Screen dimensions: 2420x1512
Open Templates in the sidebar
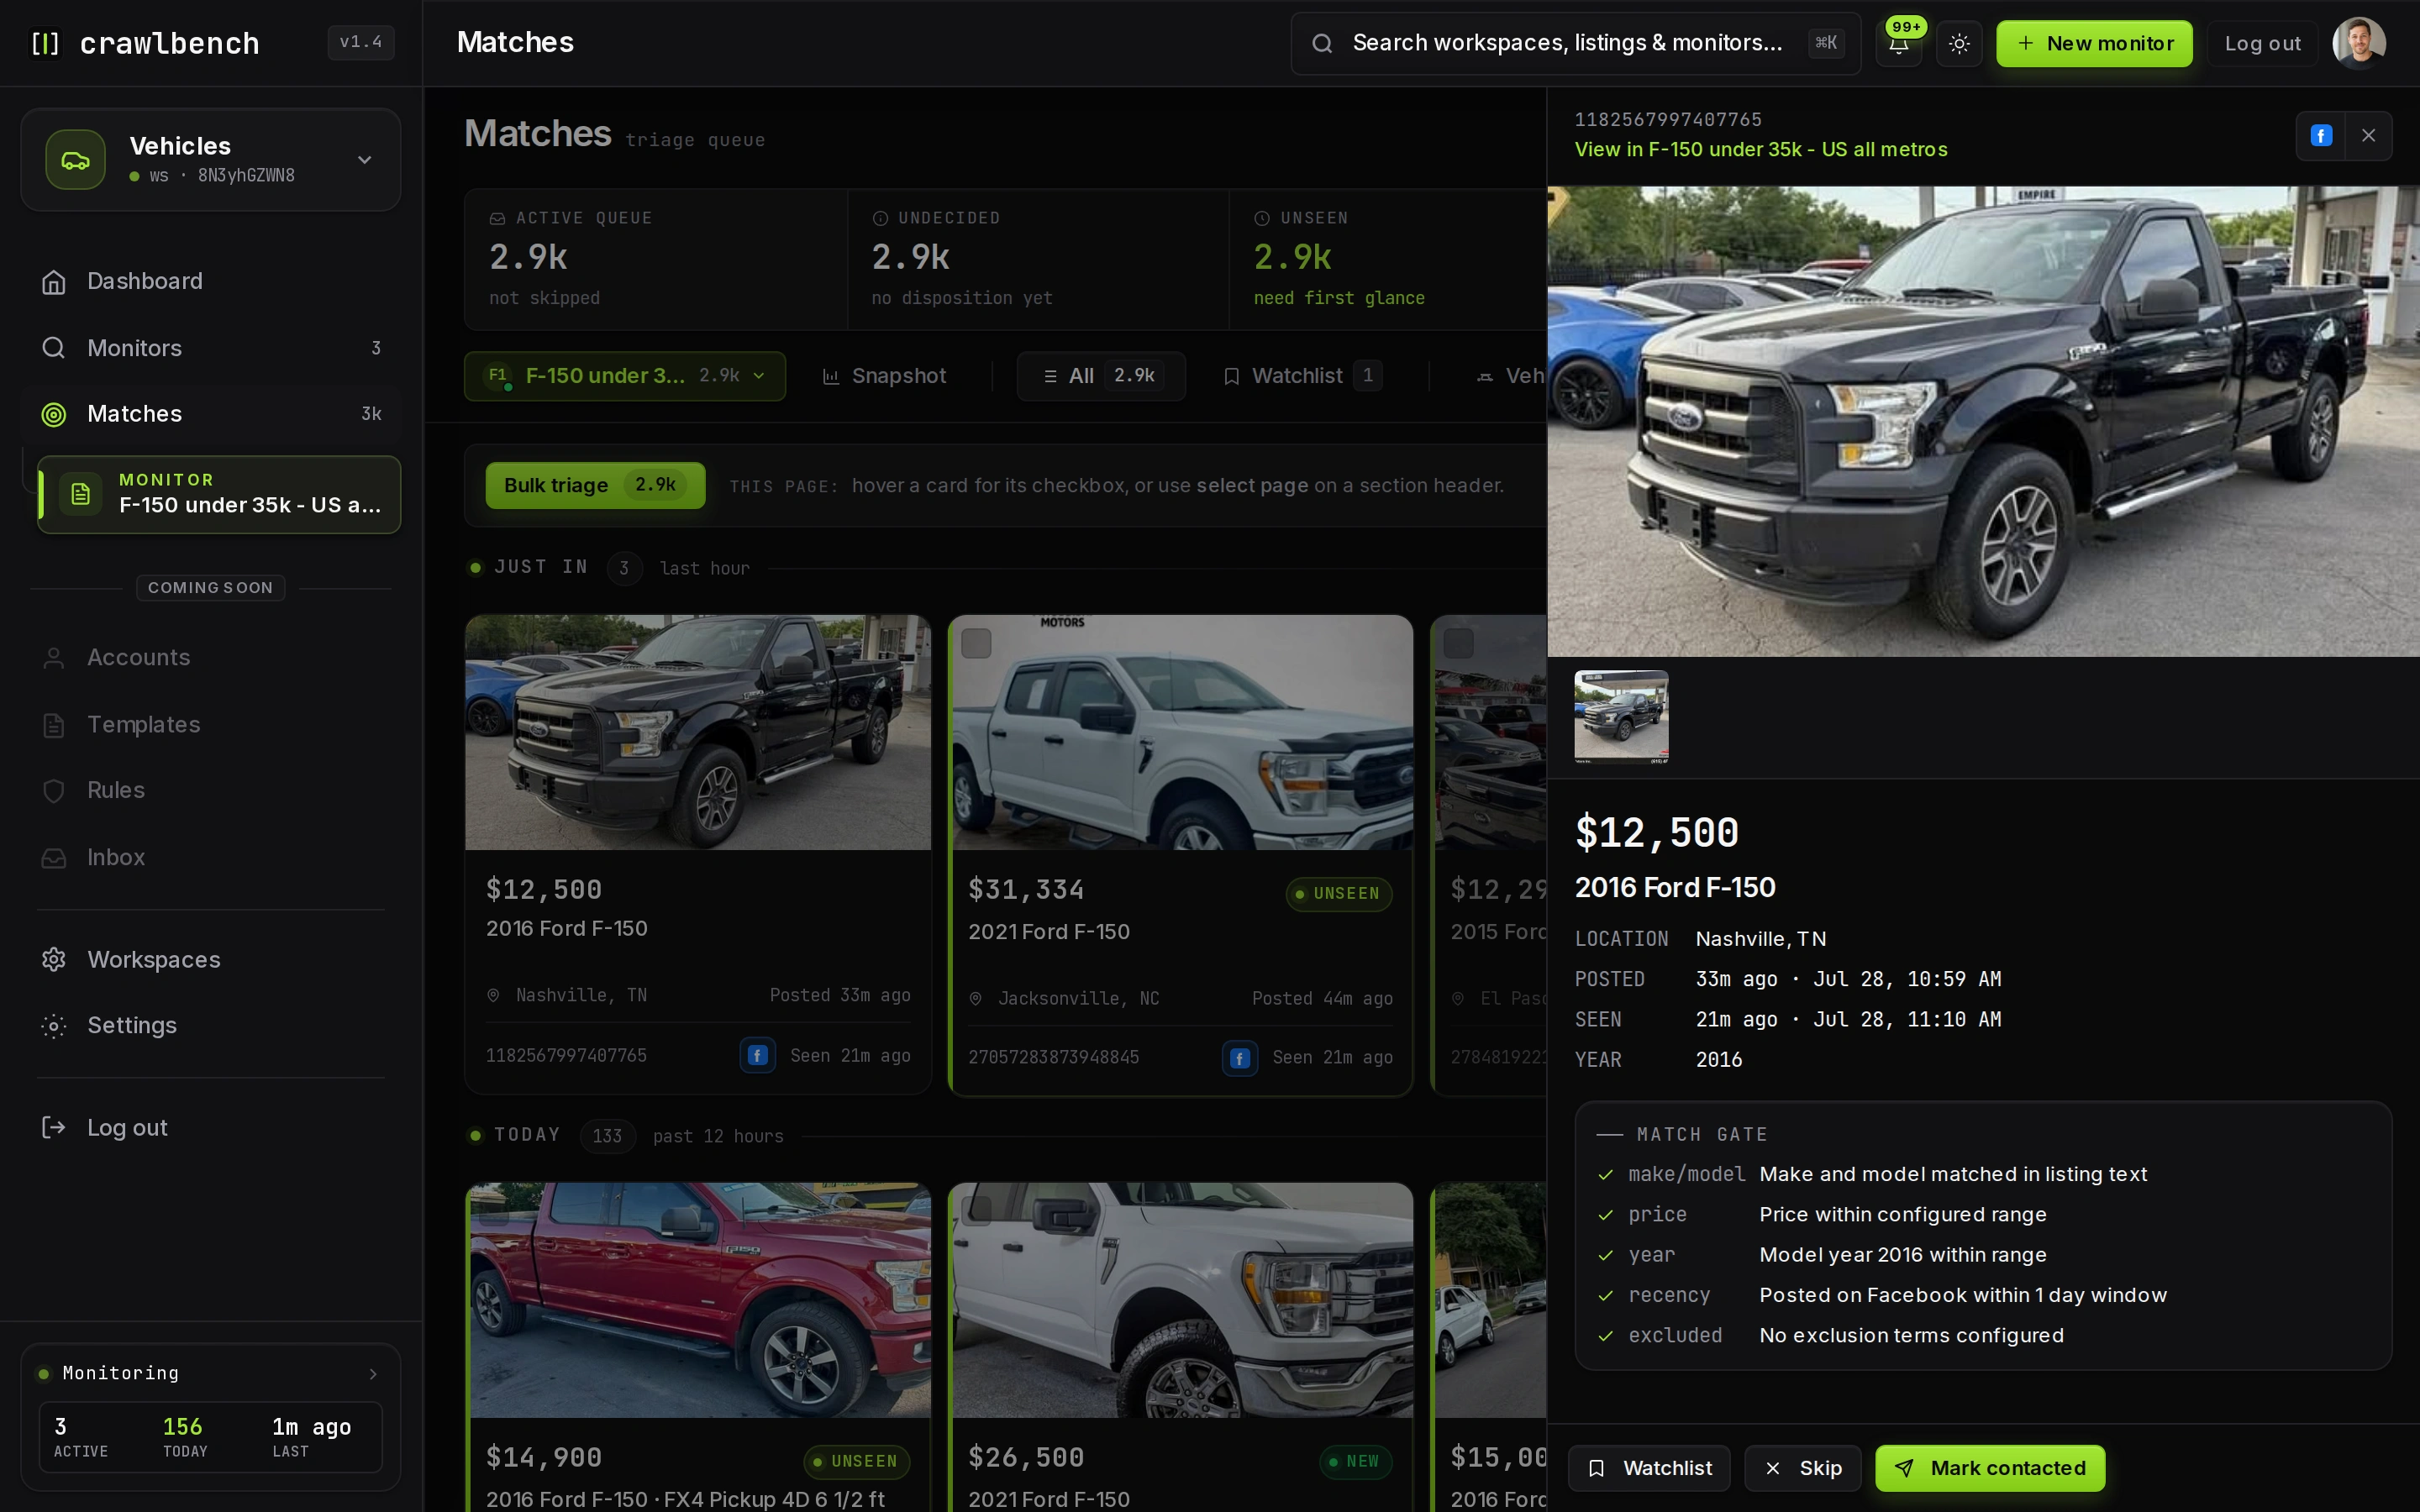211,724
